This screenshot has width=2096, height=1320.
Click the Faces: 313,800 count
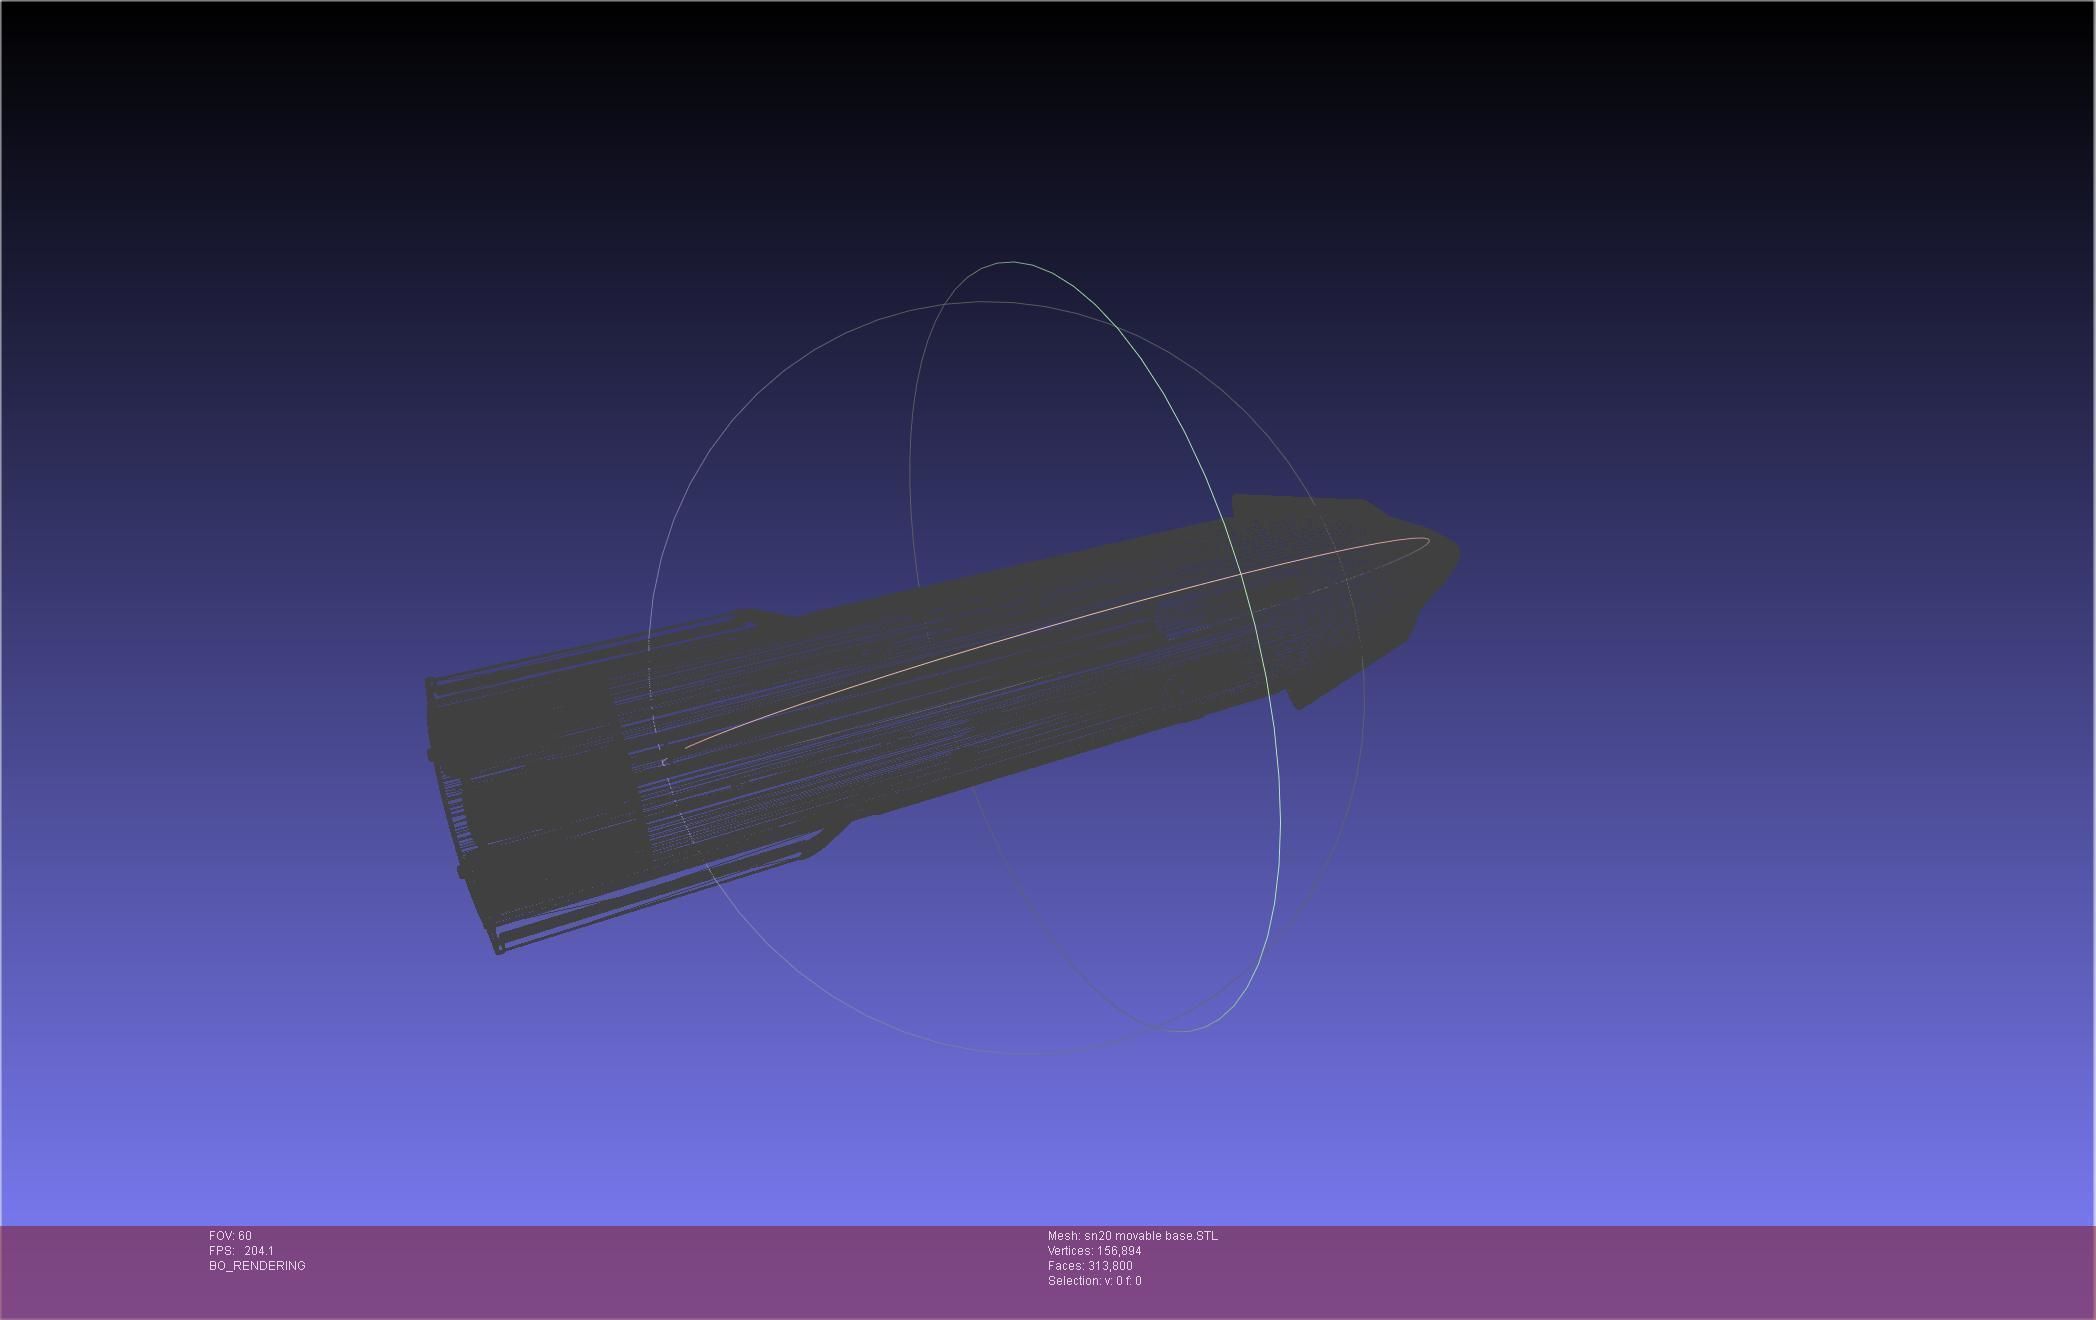(x=1090, y=1266)
